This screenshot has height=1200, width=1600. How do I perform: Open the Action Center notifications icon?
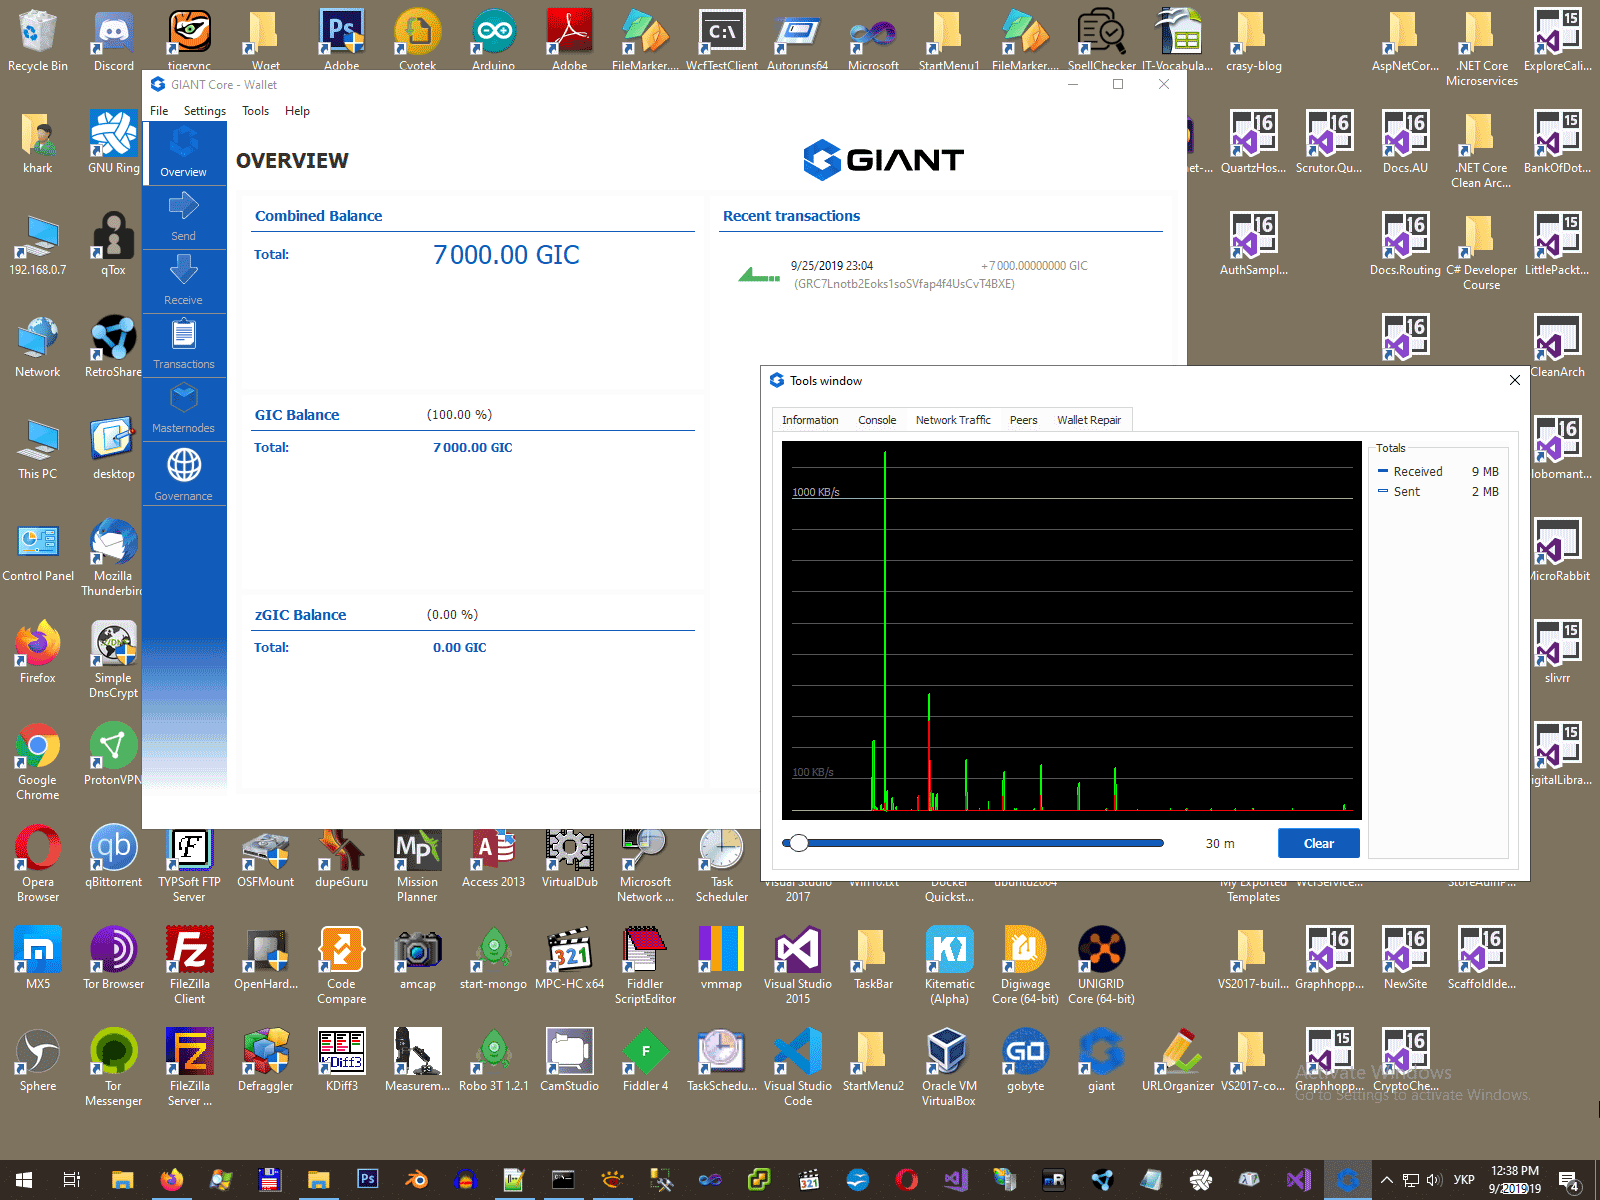point(1569,1180)
